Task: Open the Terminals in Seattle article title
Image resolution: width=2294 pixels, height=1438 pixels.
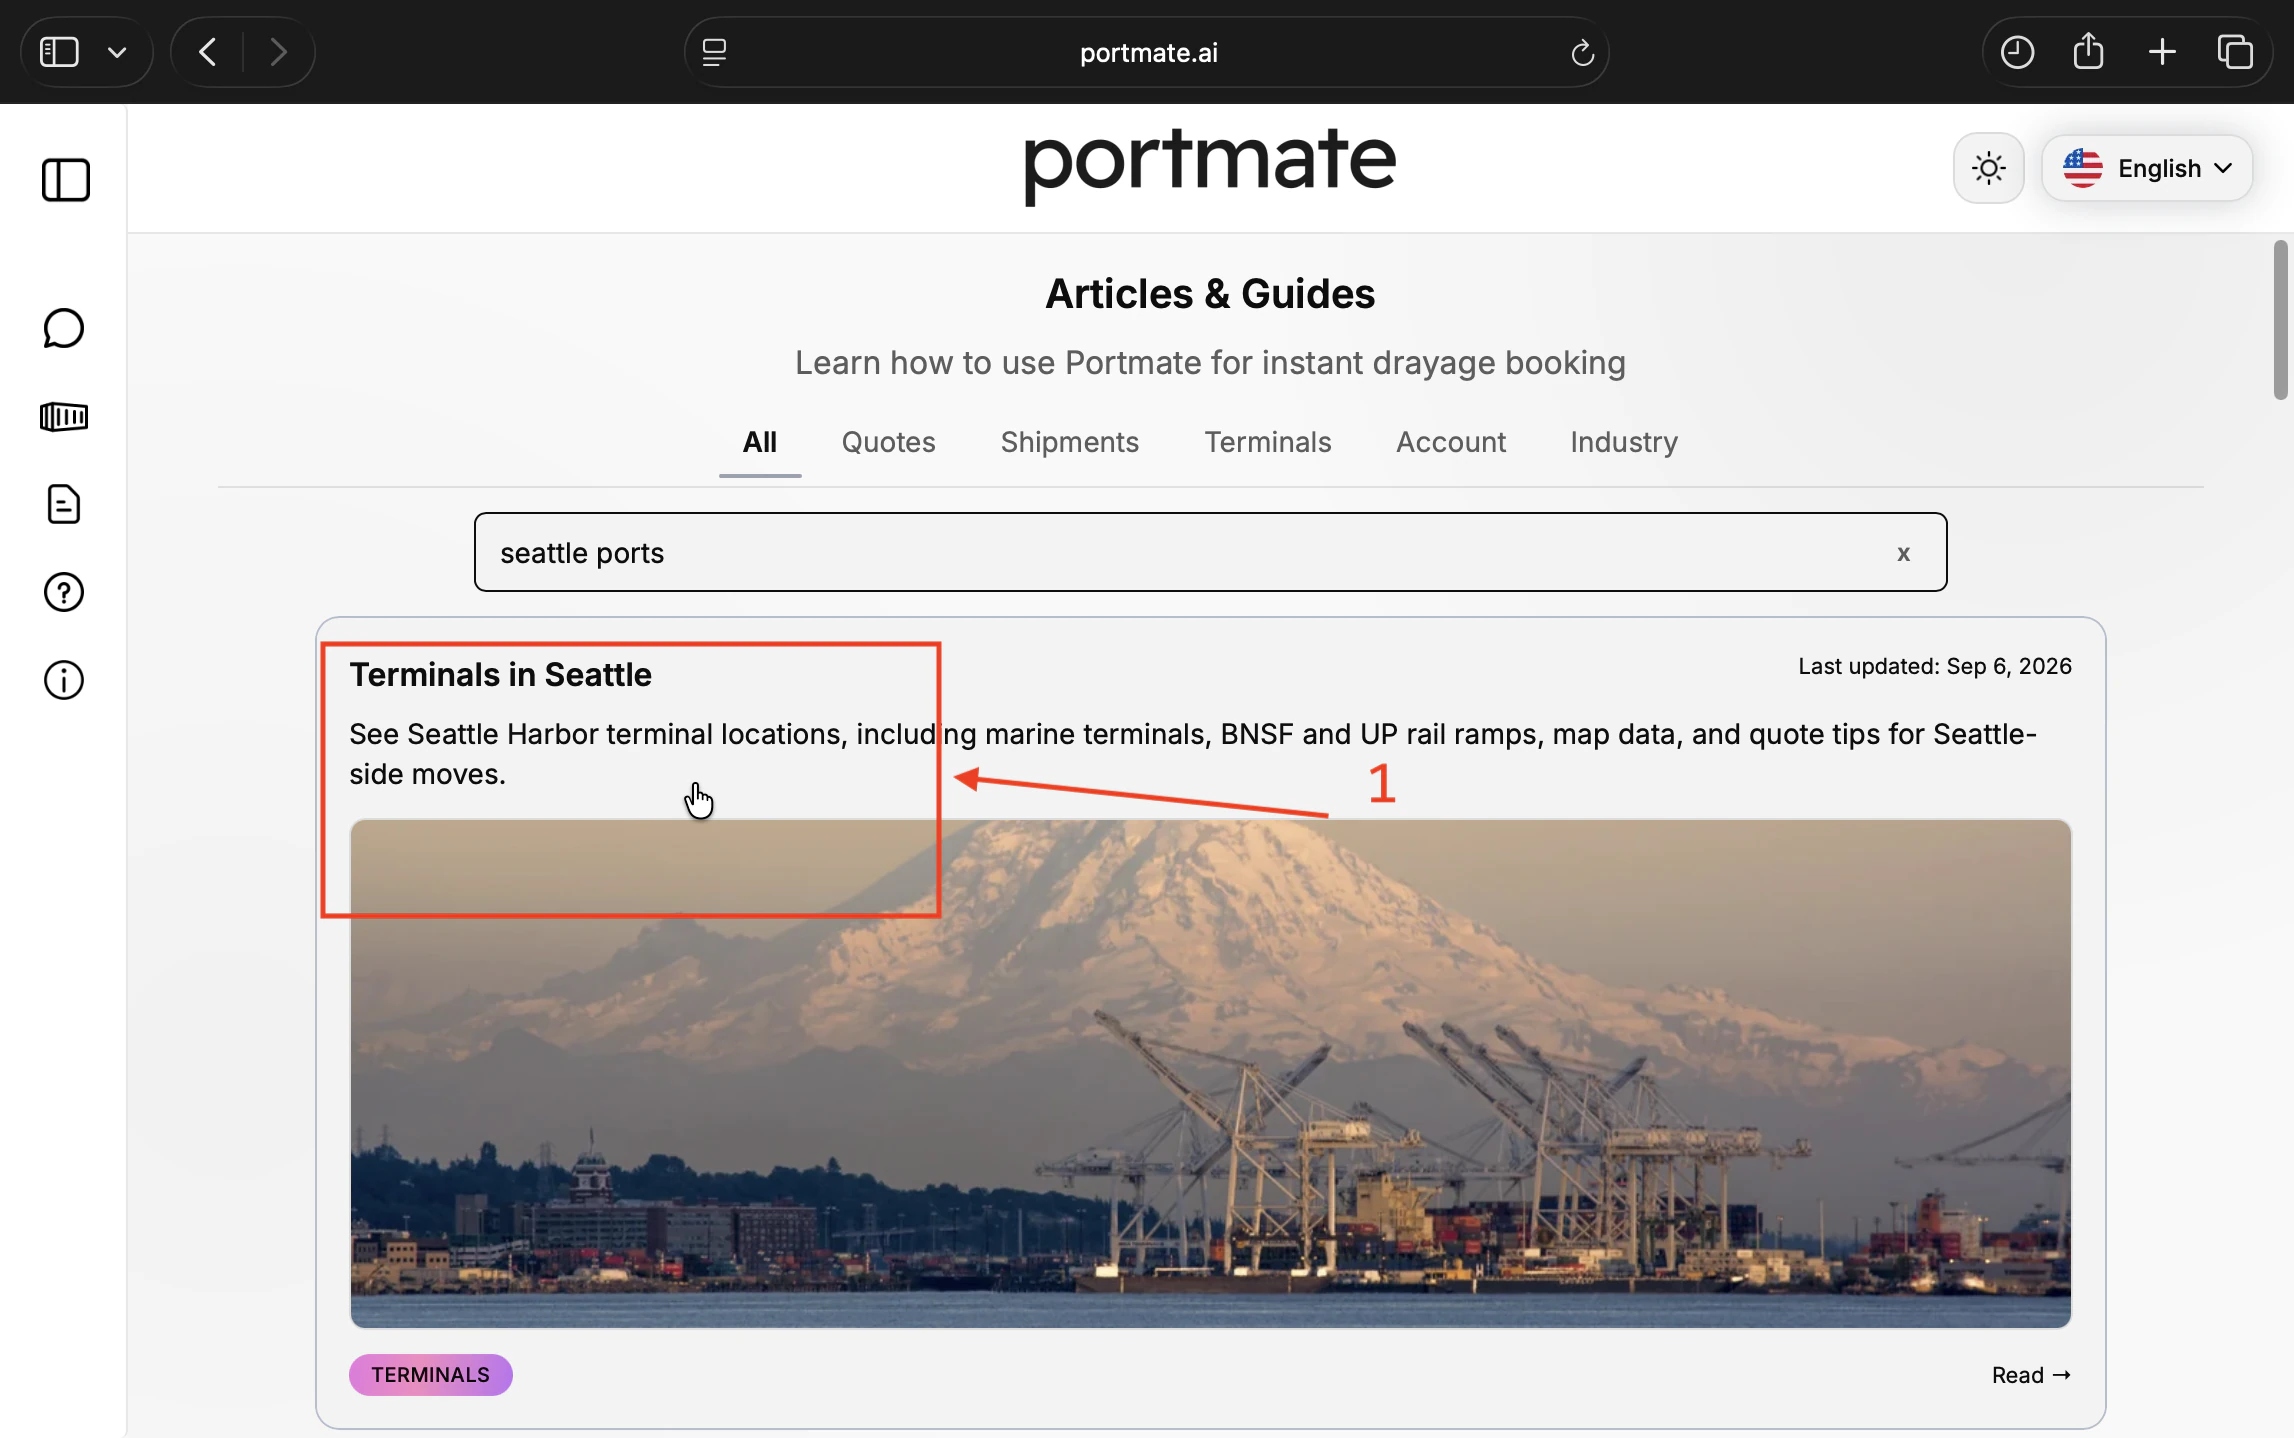Action: tap(500, 675)
